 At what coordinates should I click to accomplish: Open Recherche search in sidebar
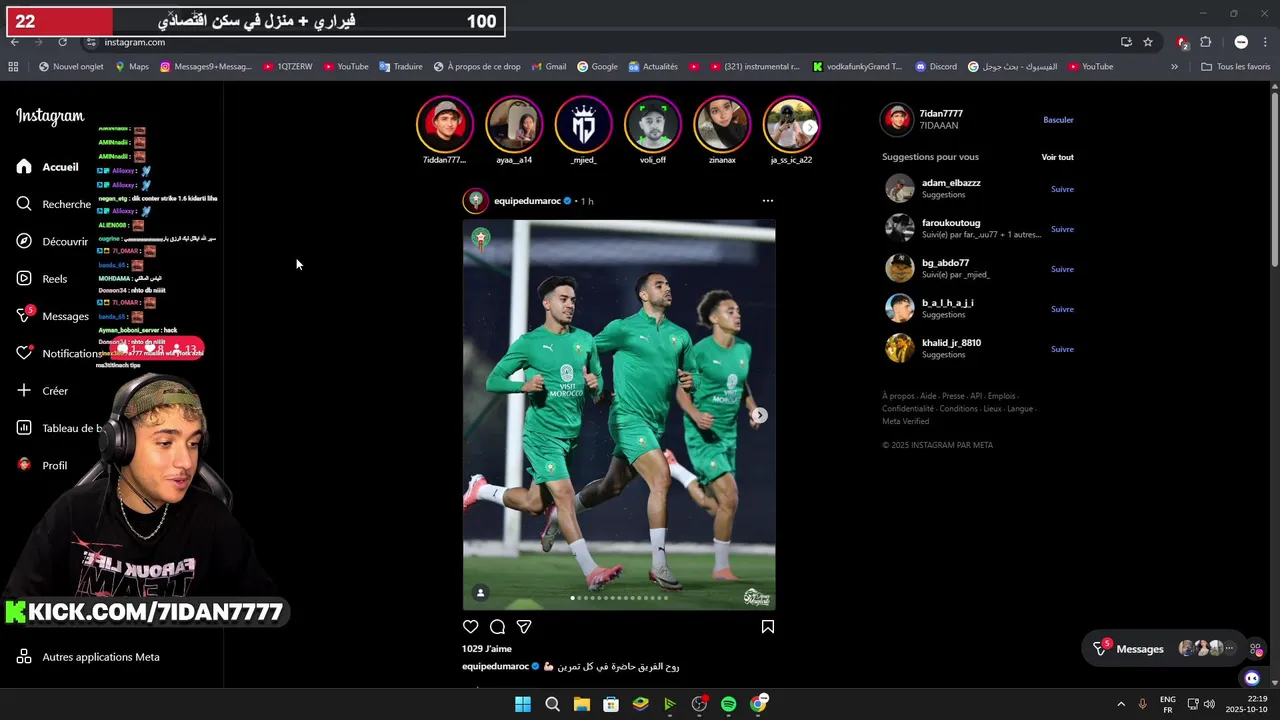pyautogui.click(x=54, y=204)
